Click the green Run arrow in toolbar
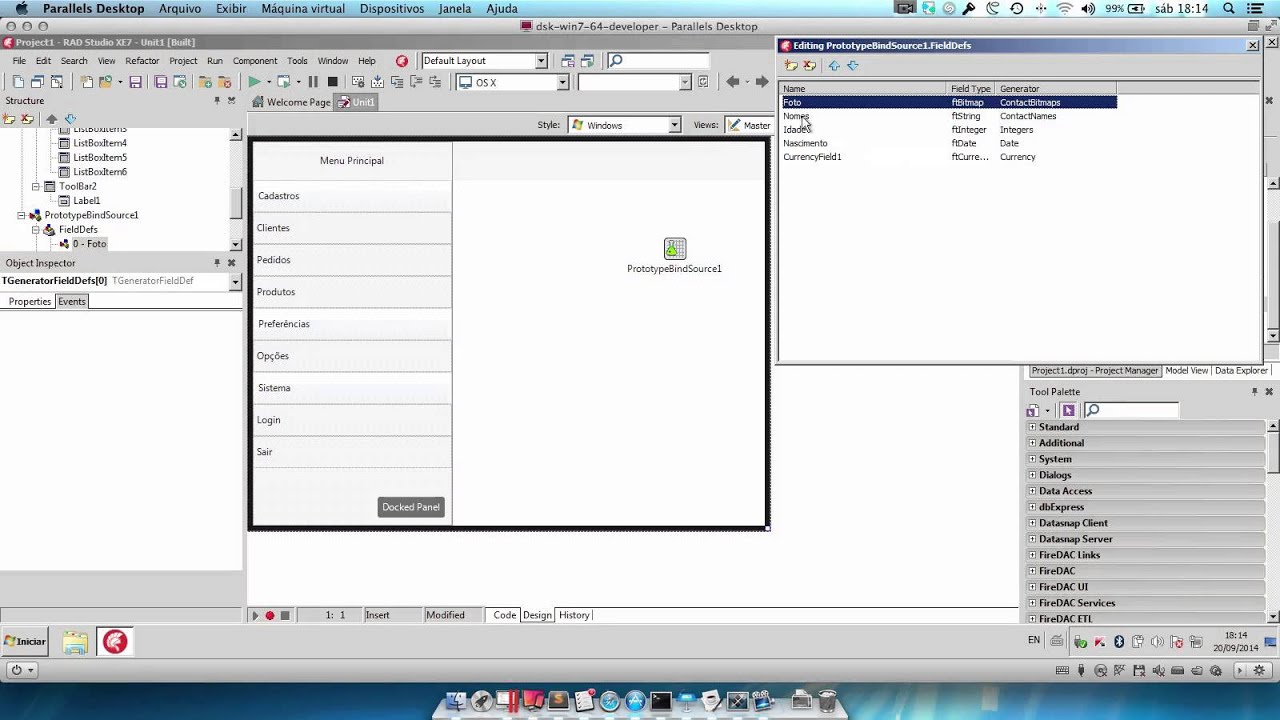The height and width of the screenshot is (720, 1280). coord(254,82)
